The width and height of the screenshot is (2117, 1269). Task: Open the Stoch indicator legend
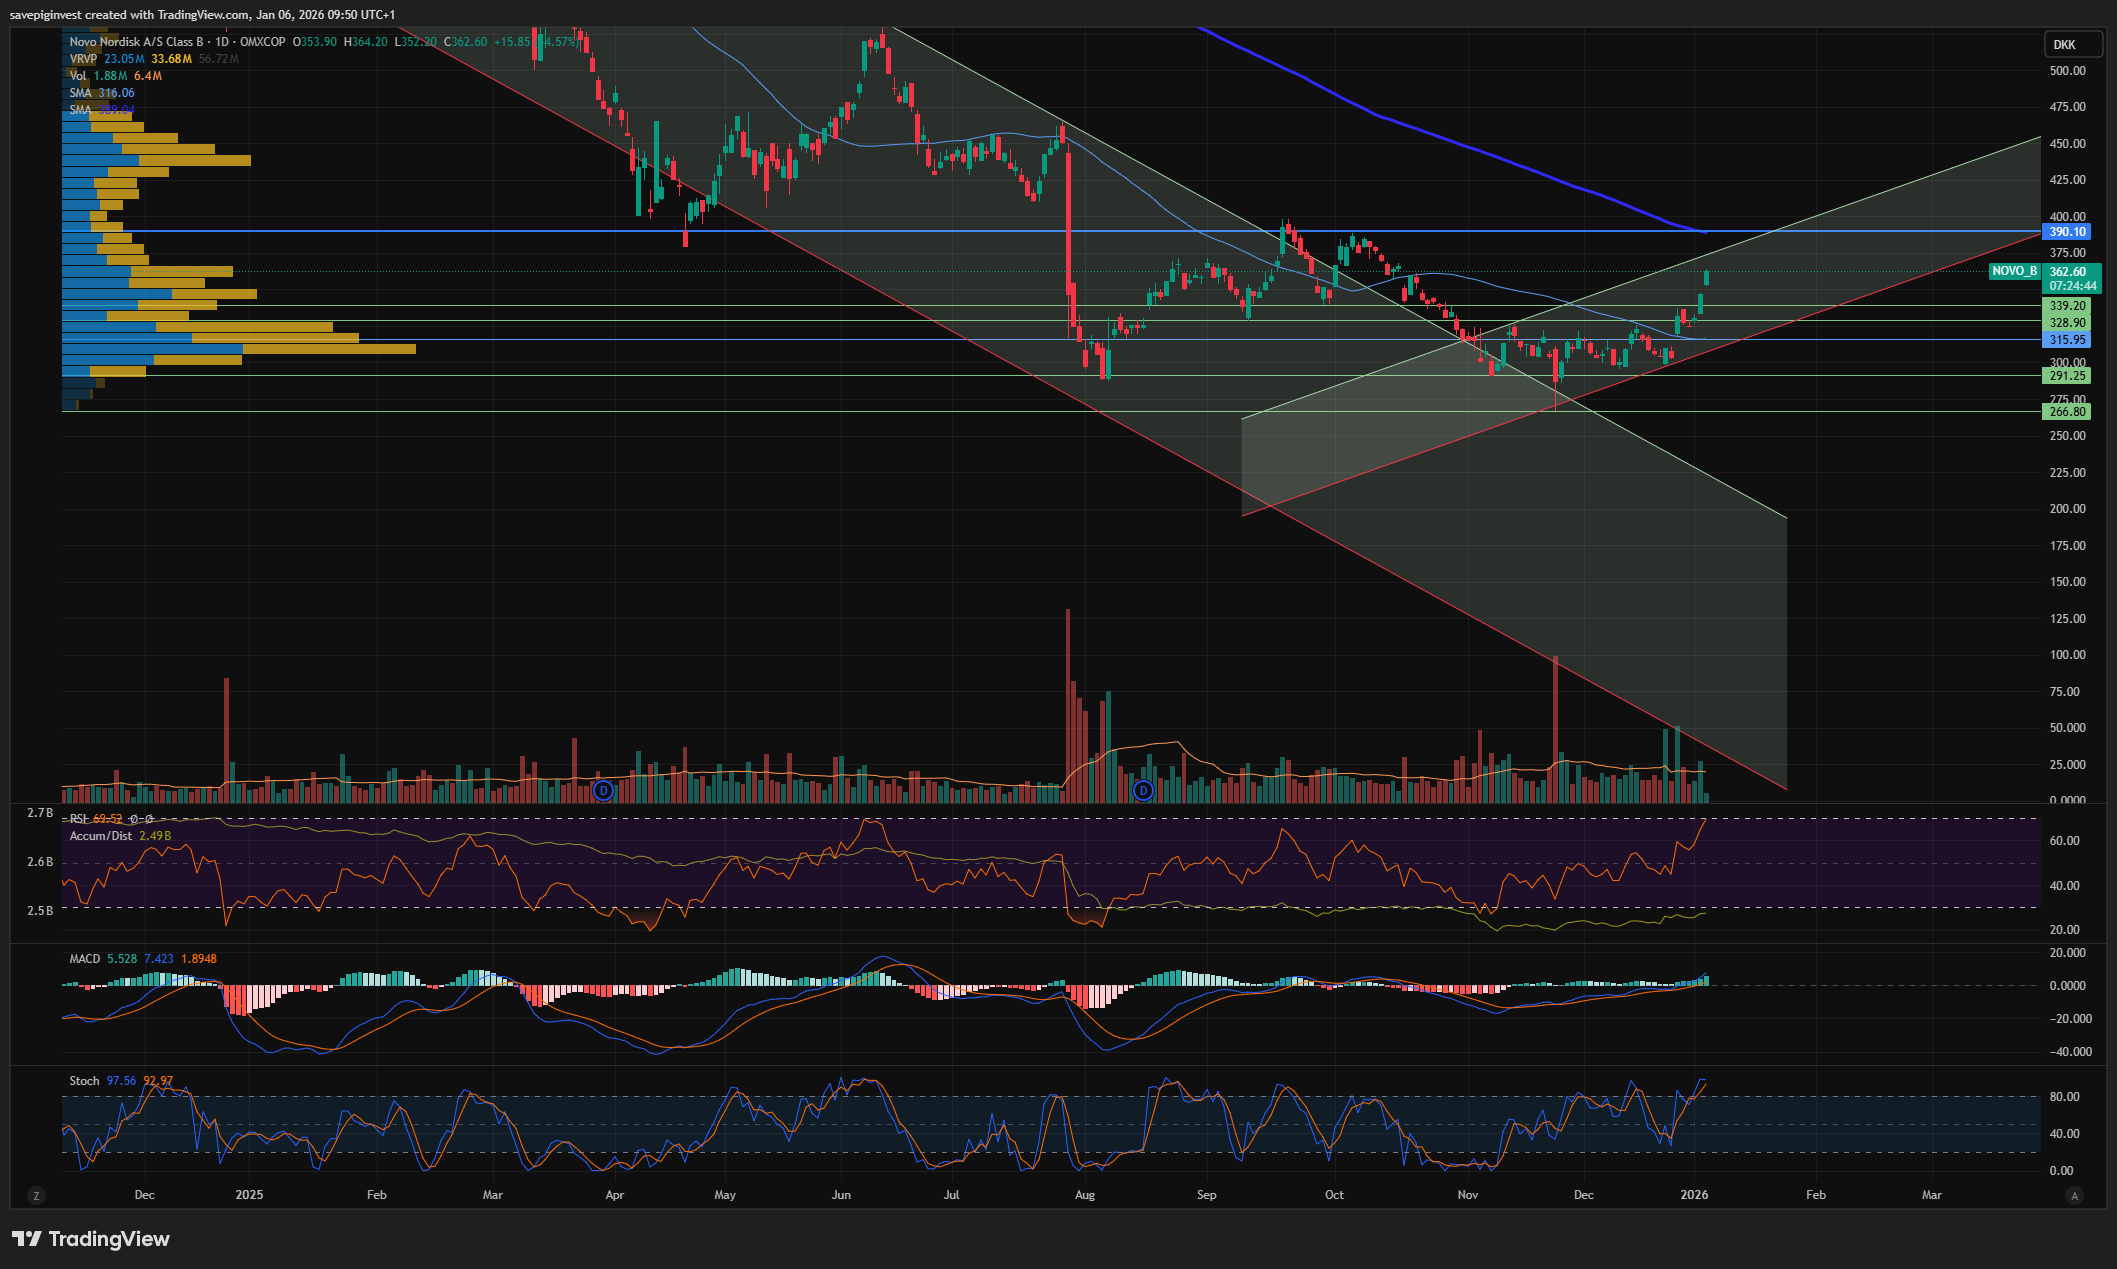84,1081
